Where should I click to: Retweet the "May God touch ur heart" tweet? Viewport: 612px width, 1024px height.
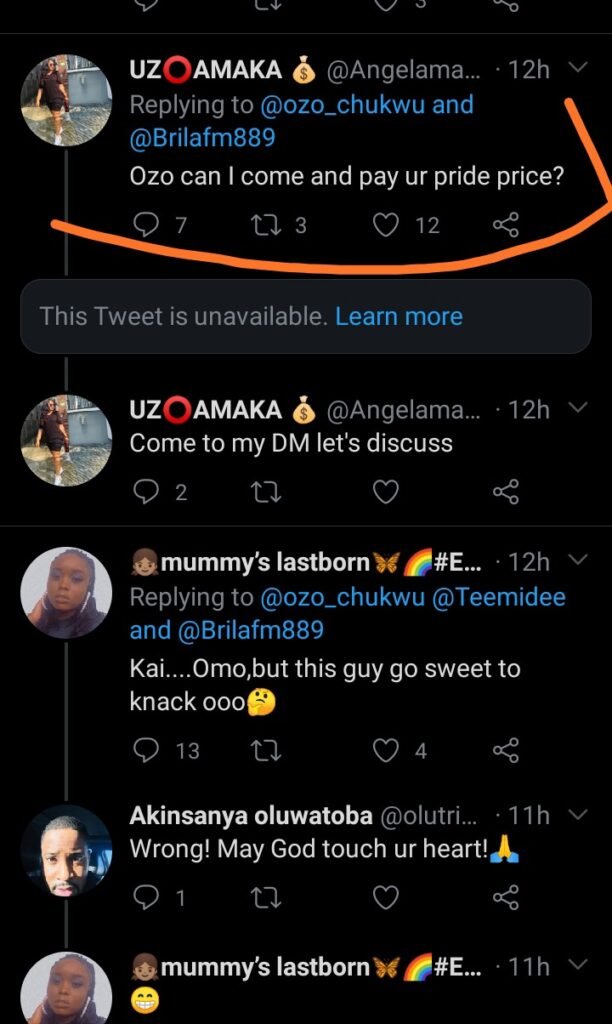click(267, 898)
